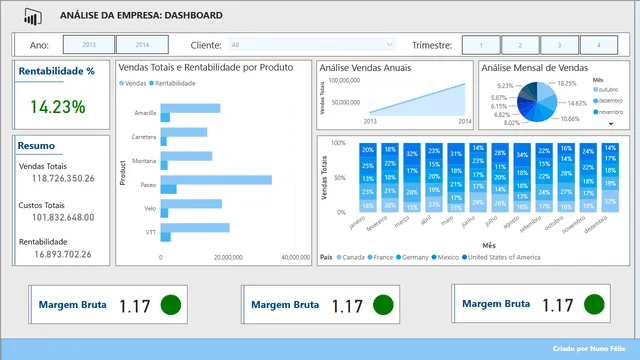Click United States of America legend item
This screenshot has width=640, height=360.
(501, 257)
